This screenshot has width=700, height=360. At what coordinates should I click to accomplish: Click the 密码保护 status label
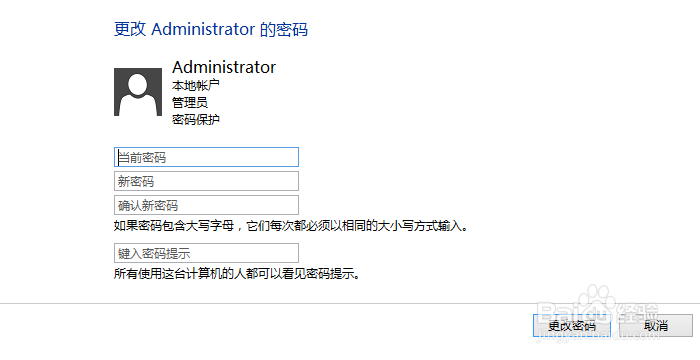point(196,120)
